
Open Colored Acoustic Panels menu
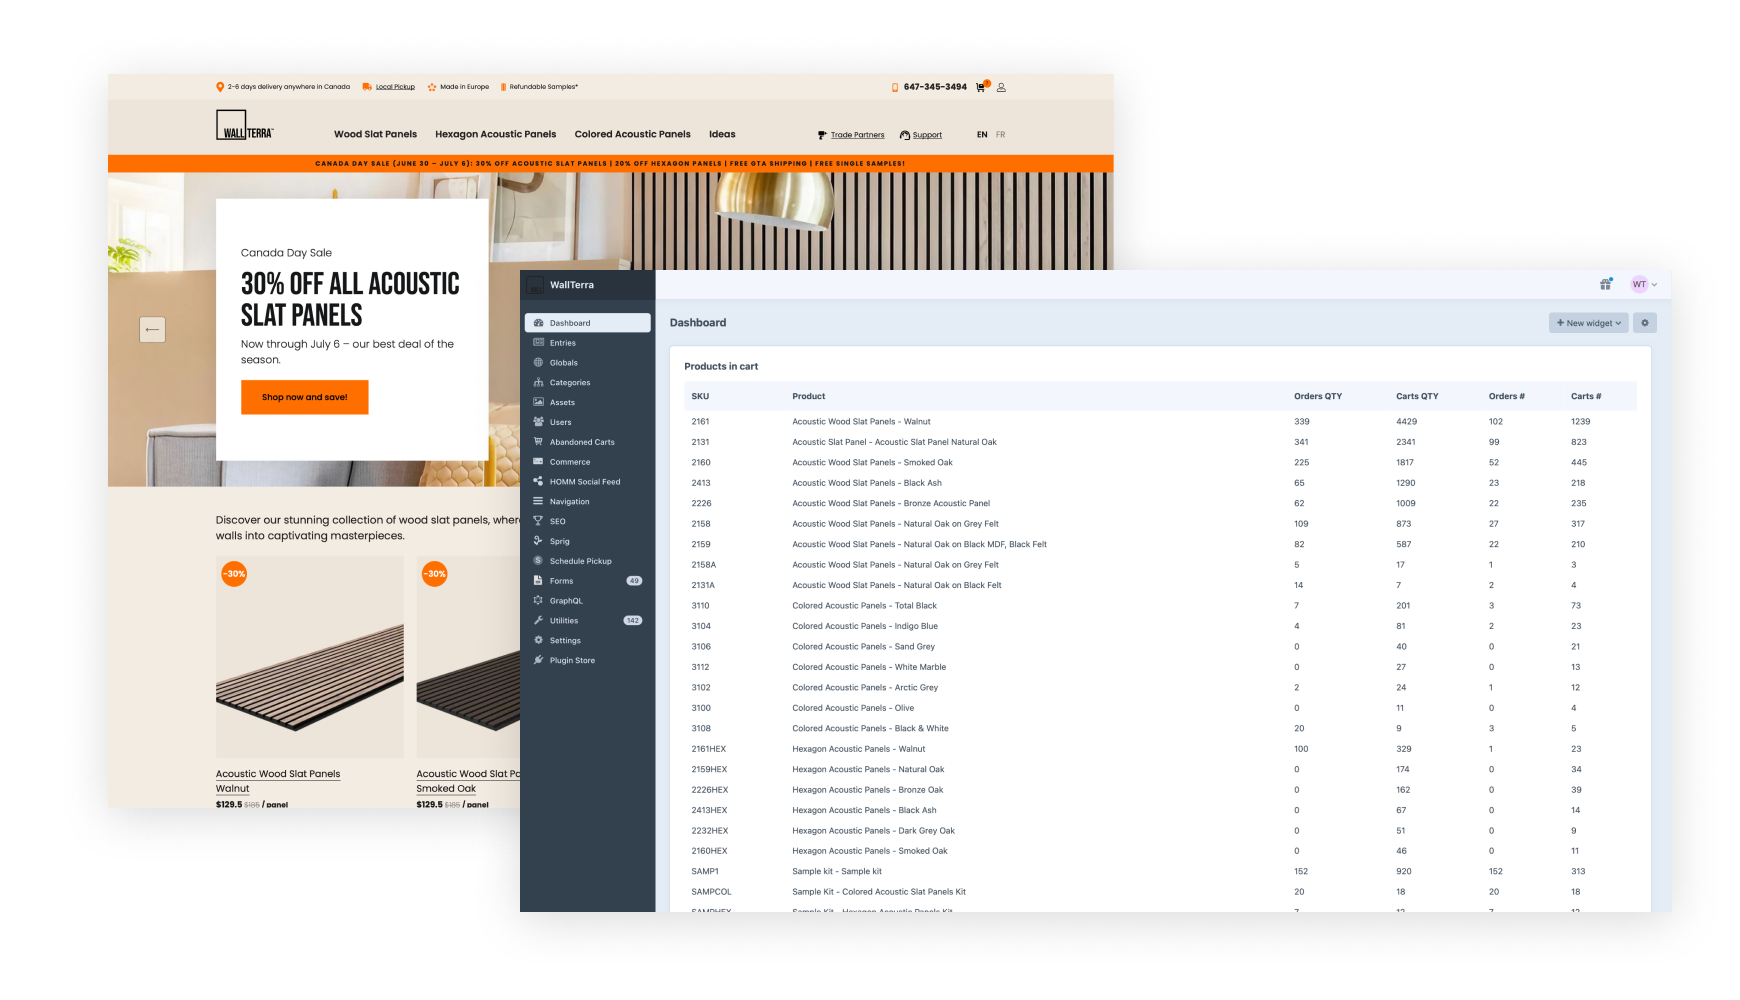(x=632, y=134)
